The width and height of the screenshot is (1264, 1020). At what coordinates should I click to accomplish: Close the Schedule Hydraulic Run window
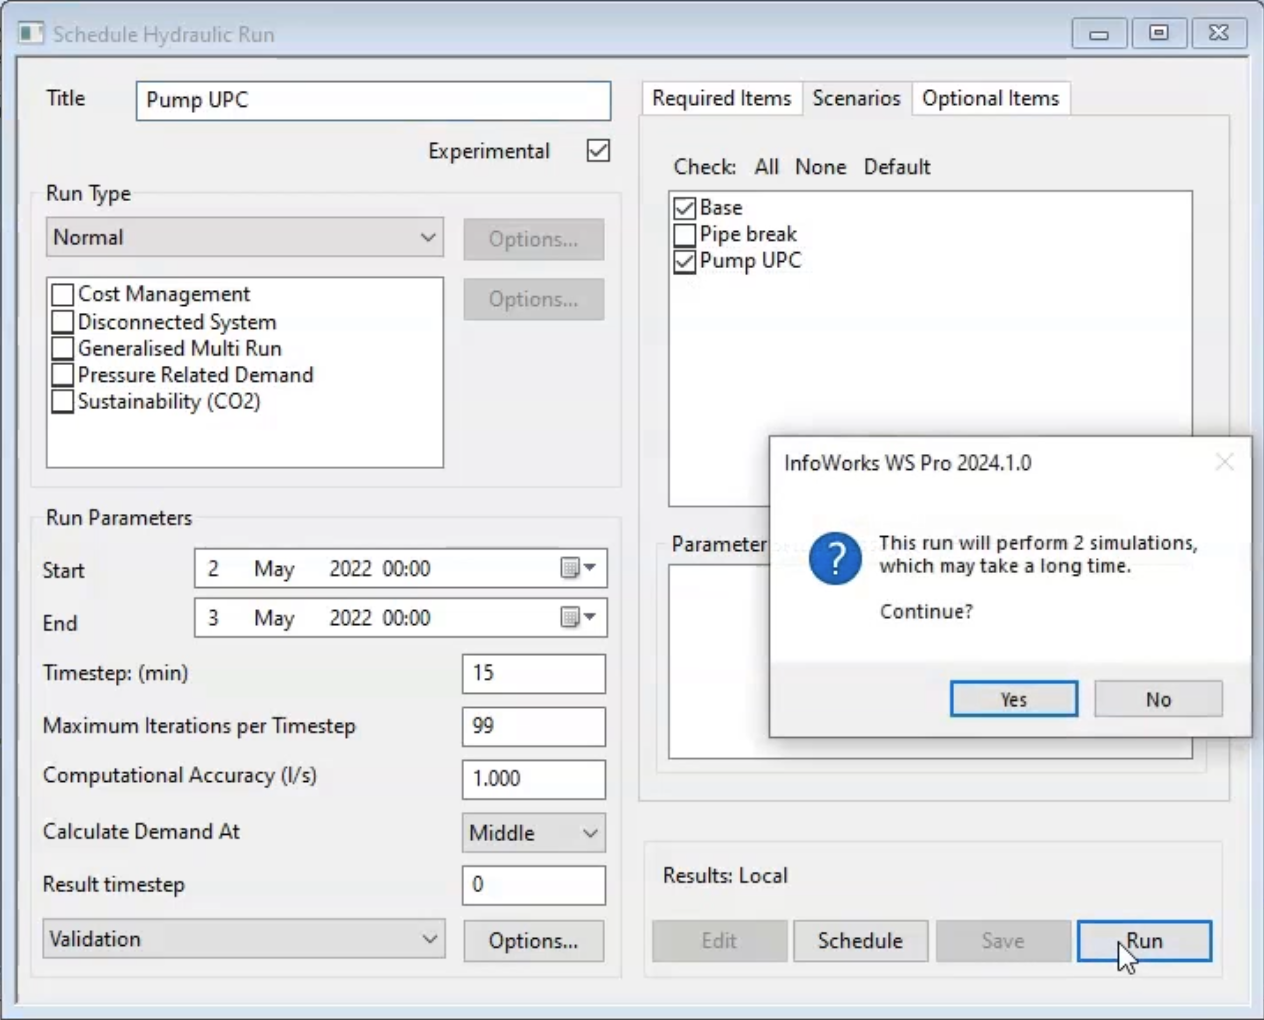1219,33
